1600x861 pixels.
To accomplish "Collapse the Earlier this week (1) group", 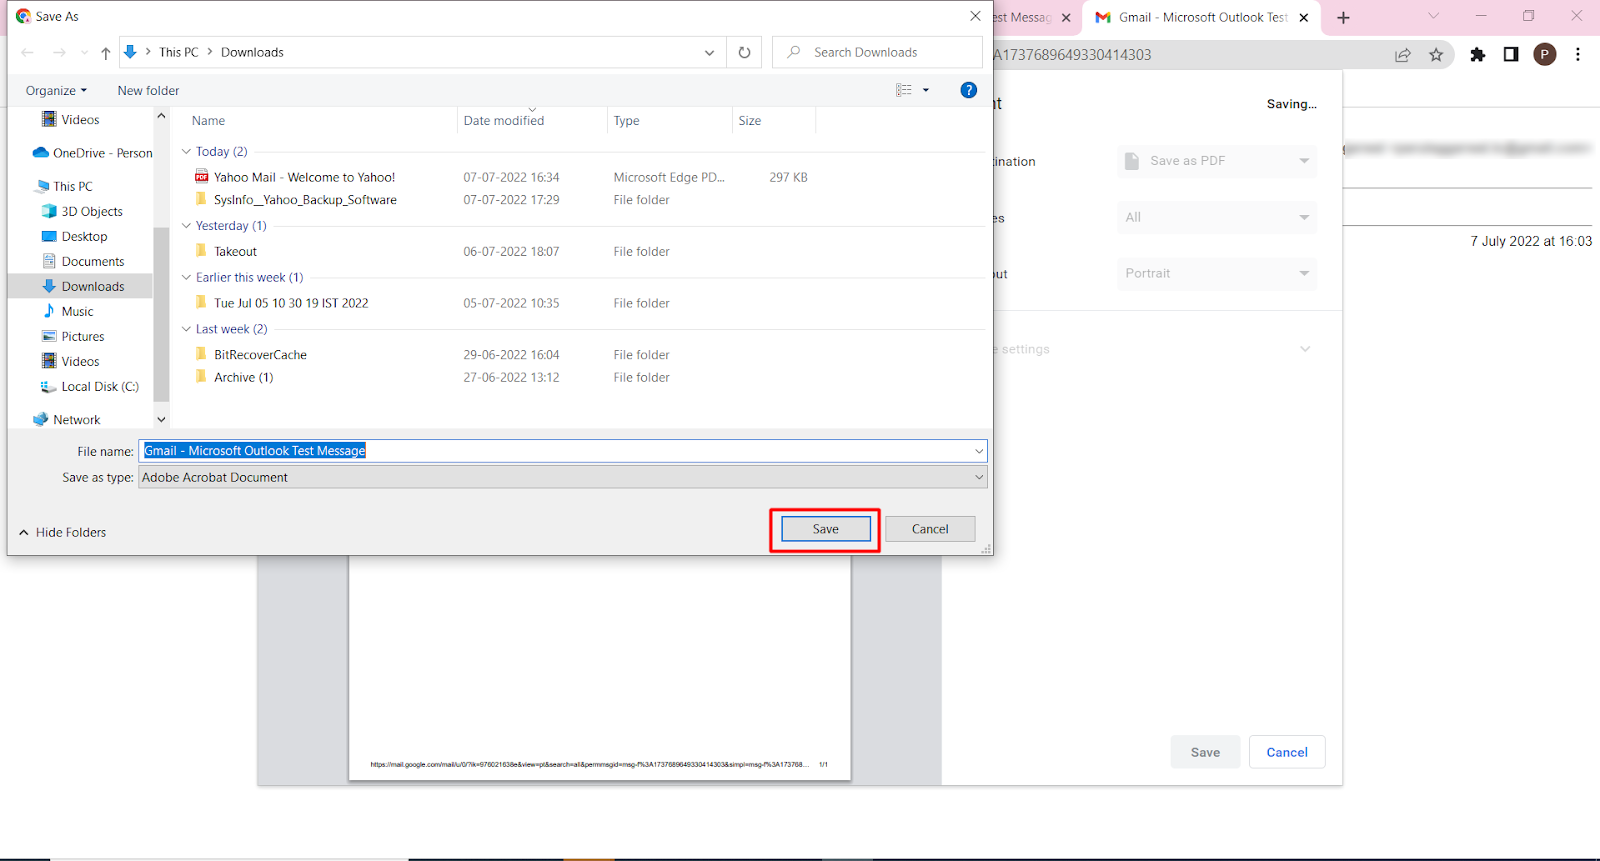I will [x=186, y=278].
